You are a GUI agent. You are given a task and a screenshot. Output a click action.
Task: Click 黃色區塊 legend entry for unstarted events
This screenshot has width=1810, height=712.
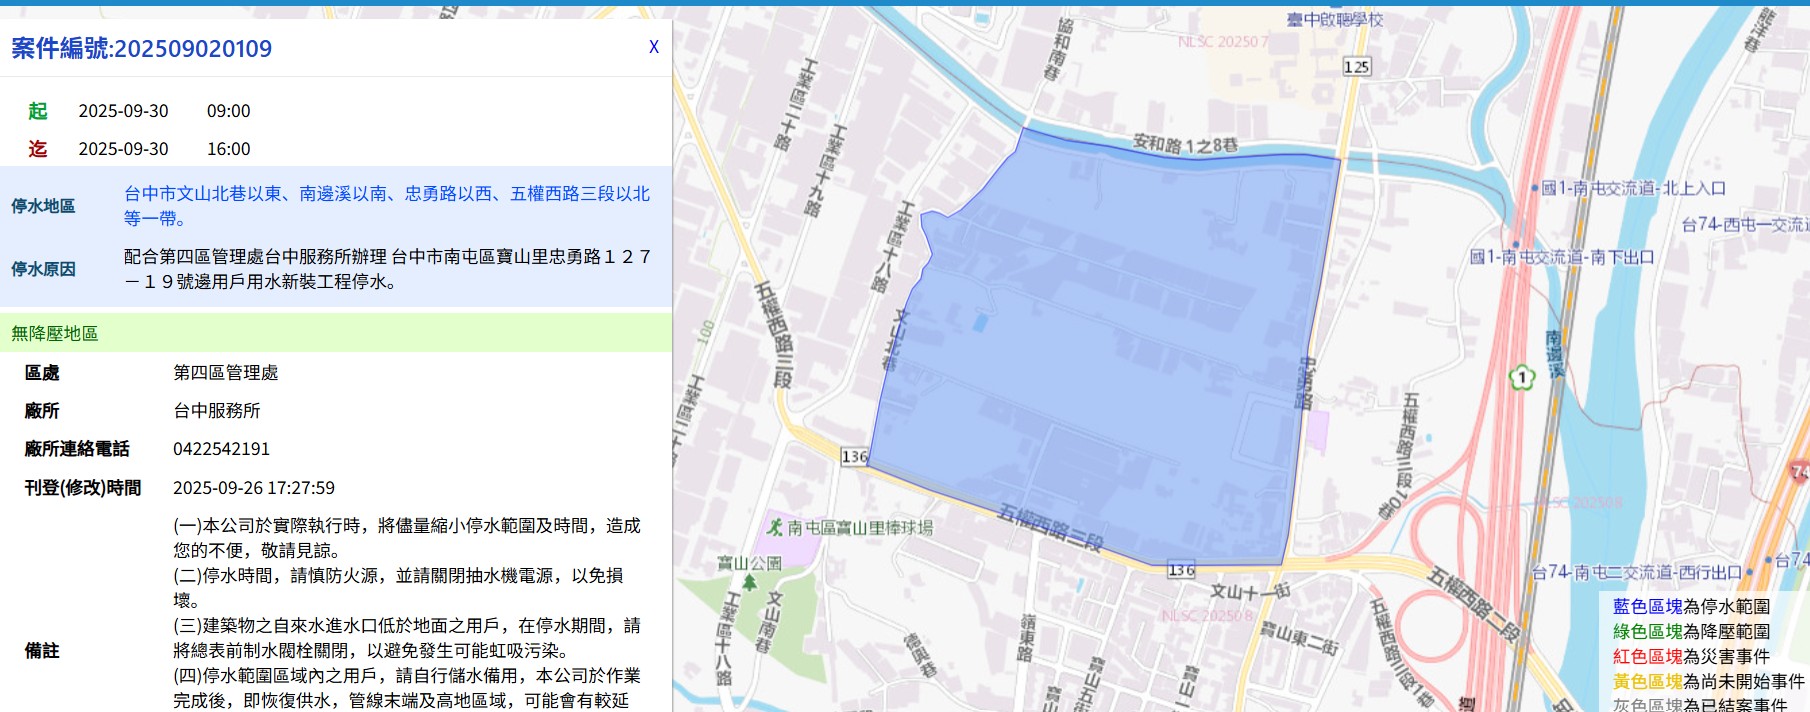point(1647,681)
